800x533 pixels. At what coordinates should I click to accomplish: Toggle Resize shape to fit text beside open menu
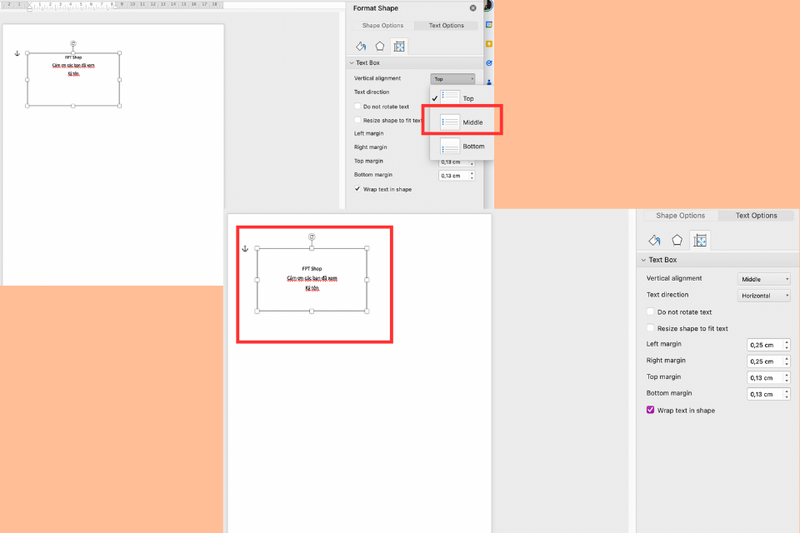point(357,120)
